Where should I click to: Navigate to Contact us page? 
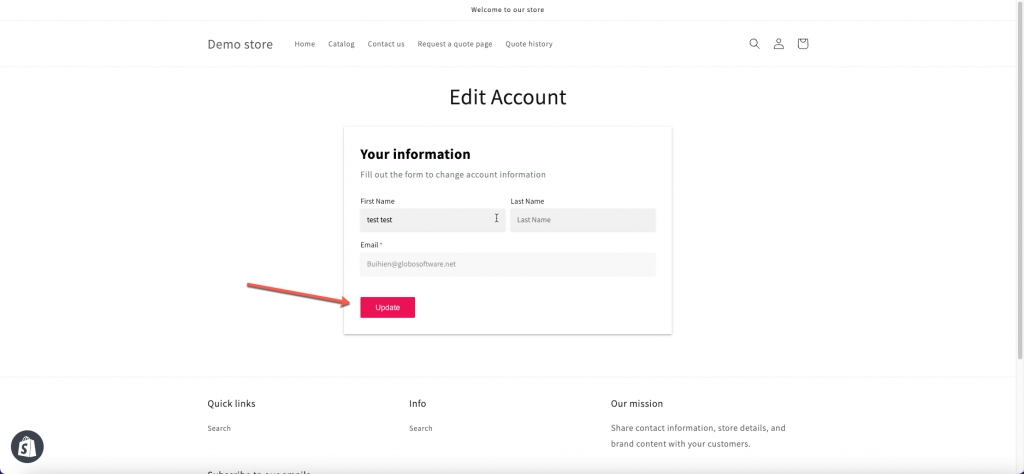point(386,44)
